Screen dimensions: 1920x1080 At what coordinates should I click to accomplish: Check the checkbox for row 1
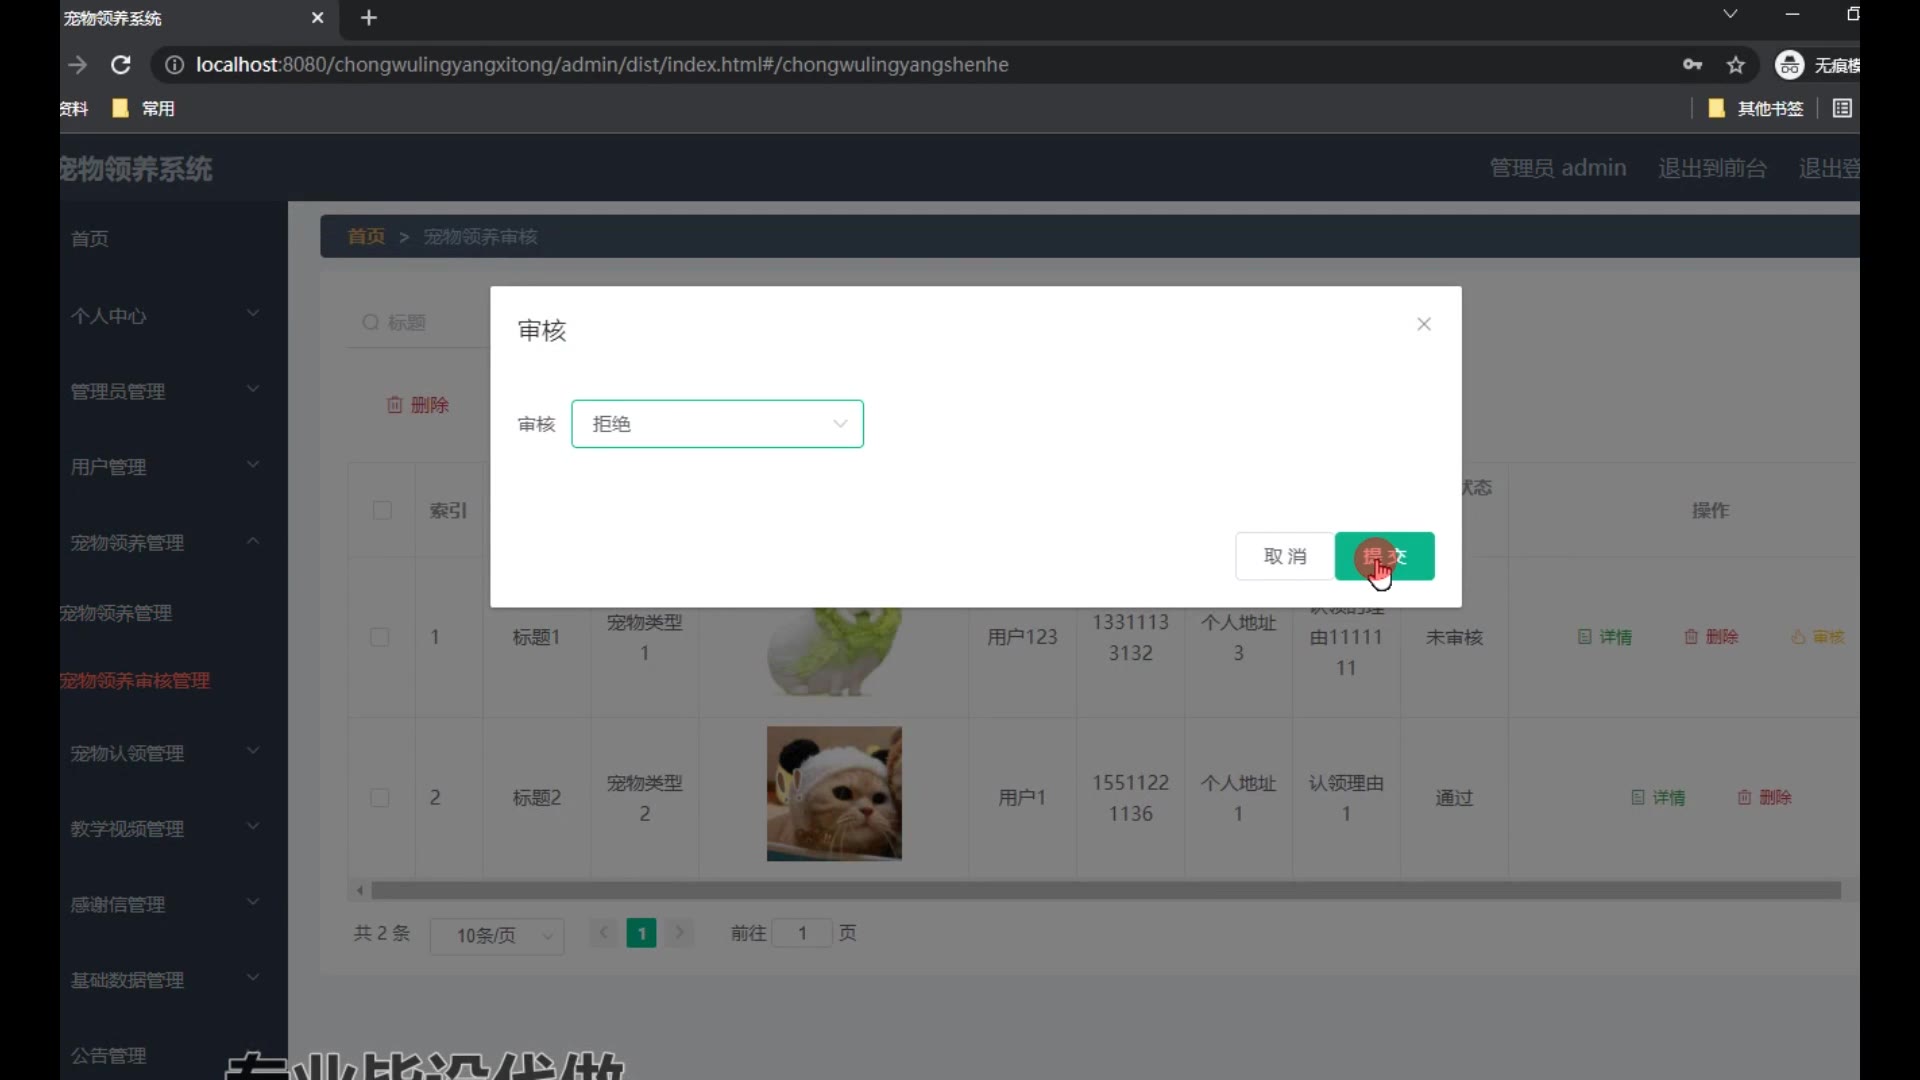coord(380,637)
